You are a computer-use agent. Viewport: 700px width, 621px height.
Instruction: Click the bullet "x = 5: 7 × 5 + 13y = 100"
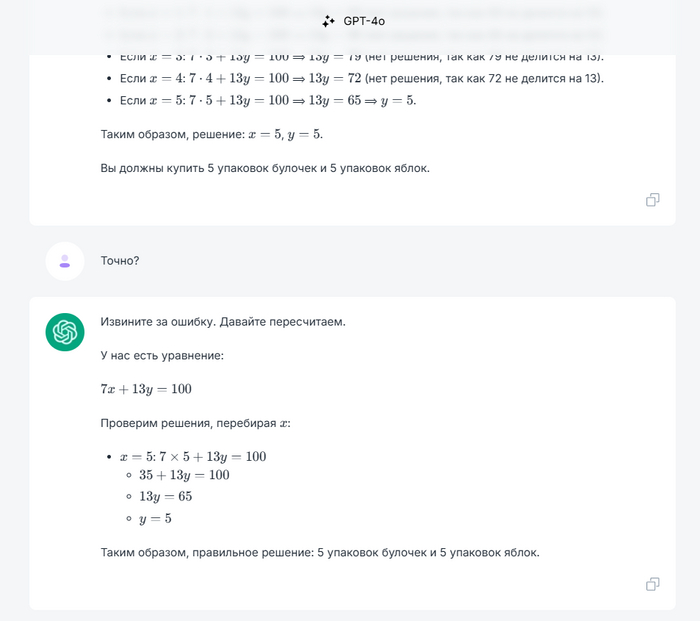pos(193,457)
